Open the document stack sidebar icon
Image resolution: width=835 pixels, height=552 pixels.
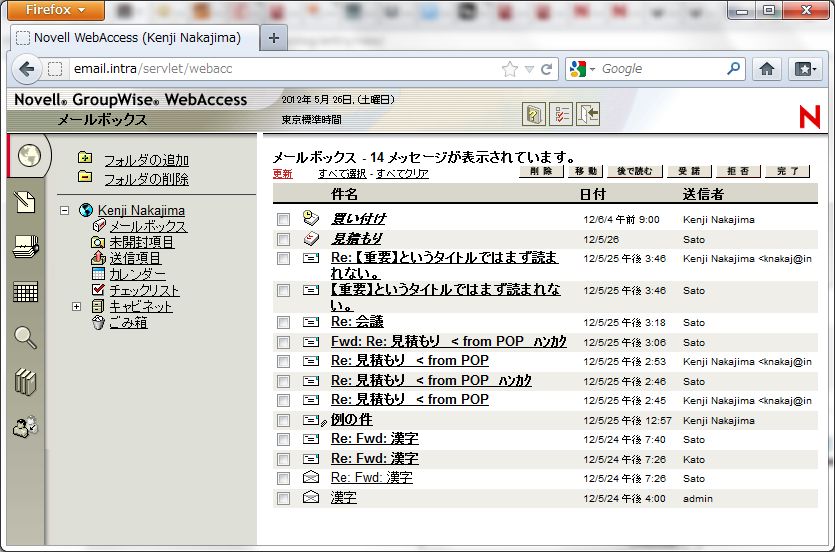click(x=26, y=246)
